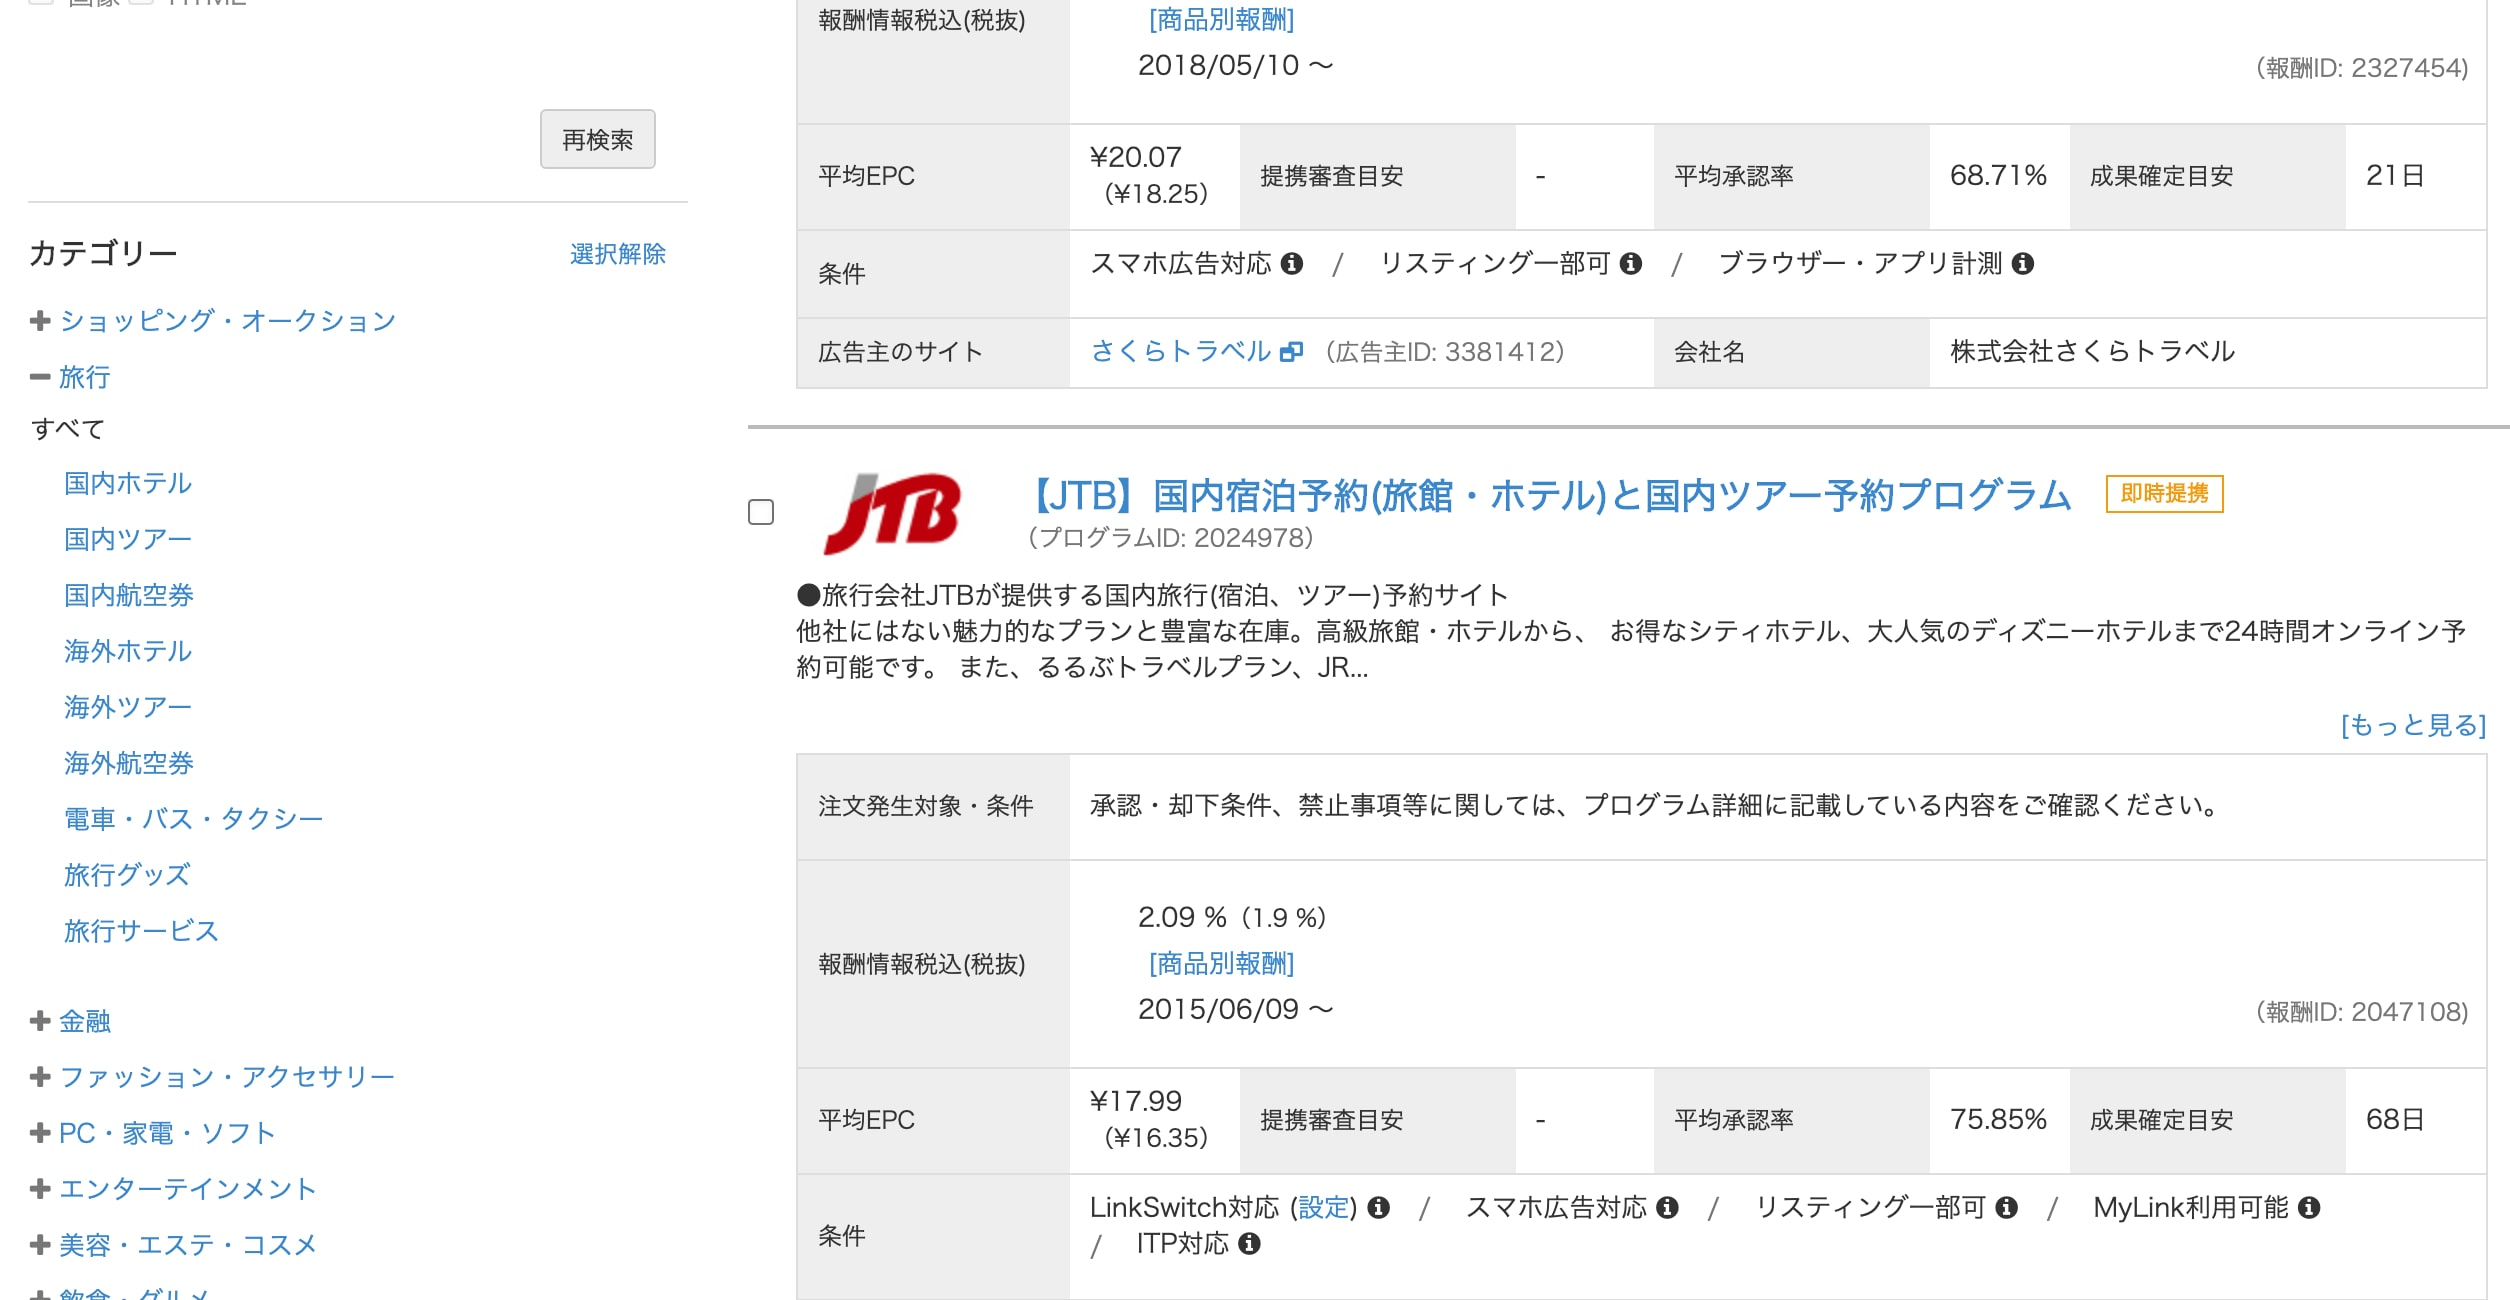
Task: Click ¥17.99 average EPC value
Action: [1136, 1101]
